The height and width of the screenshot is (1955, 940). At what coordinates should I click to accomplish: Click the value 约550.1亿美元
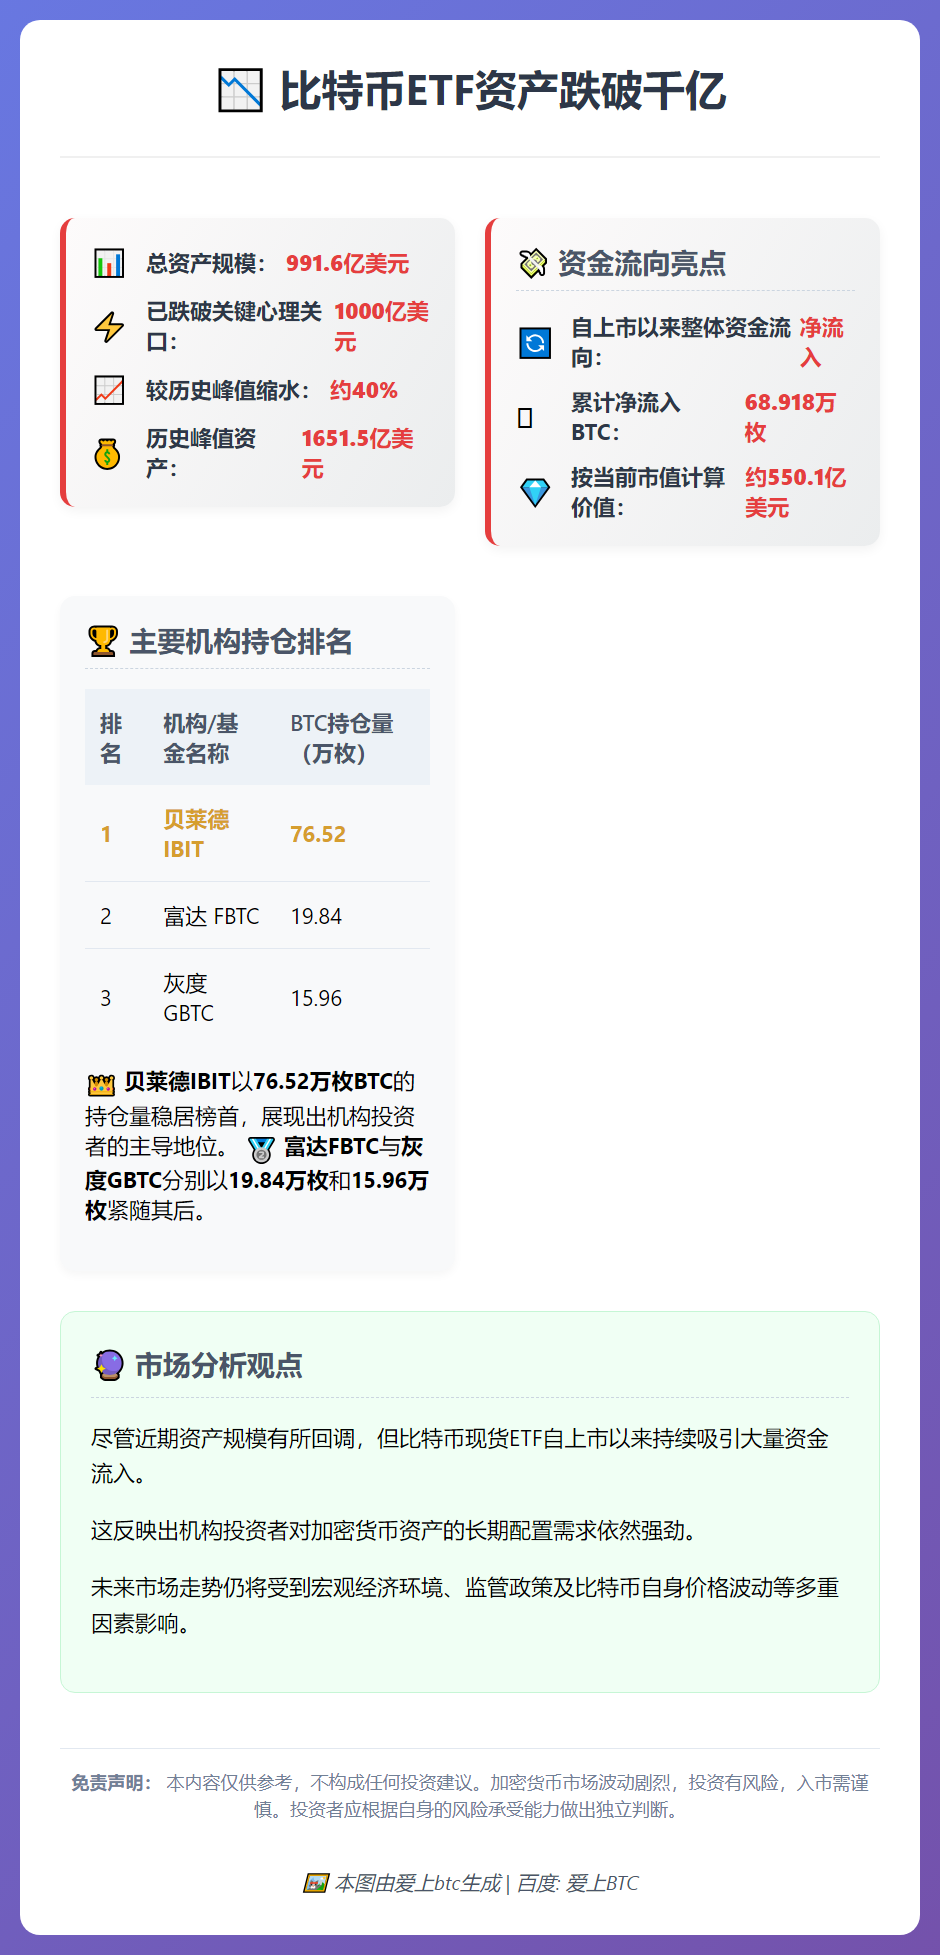click(795, 492)
